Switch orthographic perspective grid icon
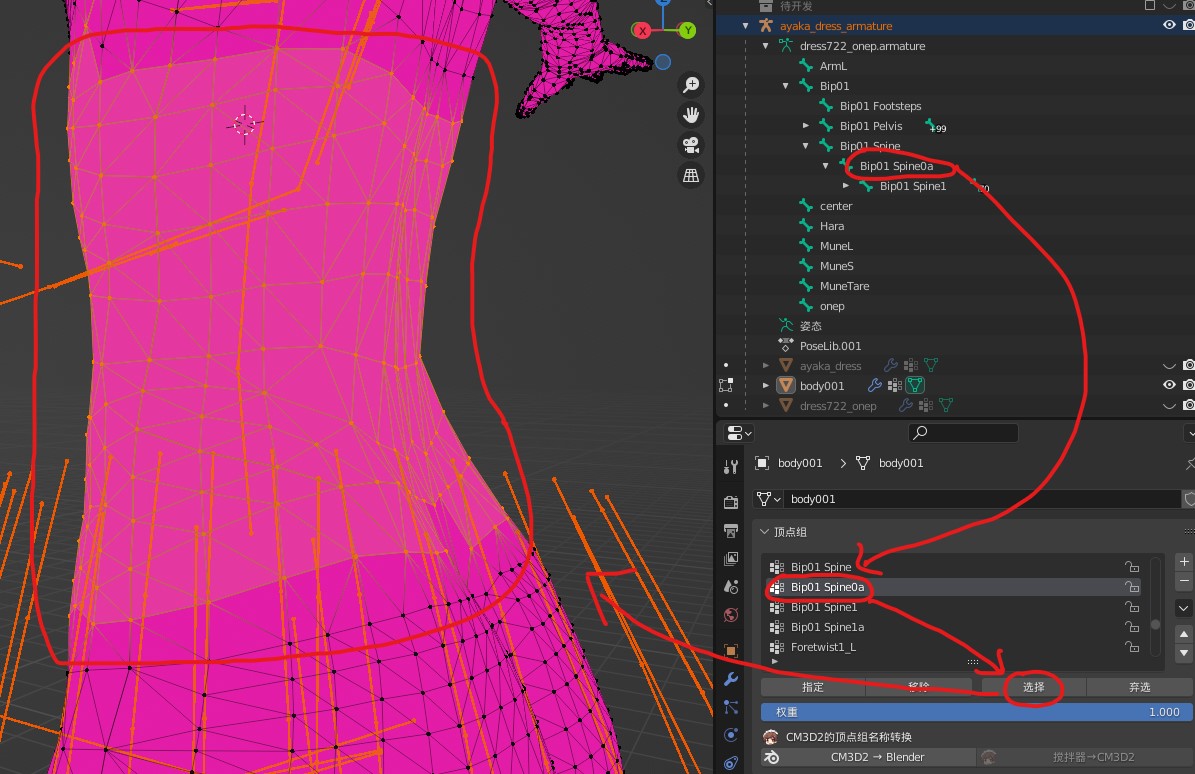The height and width of the screenshot is (774, 1195). (691, 175)
